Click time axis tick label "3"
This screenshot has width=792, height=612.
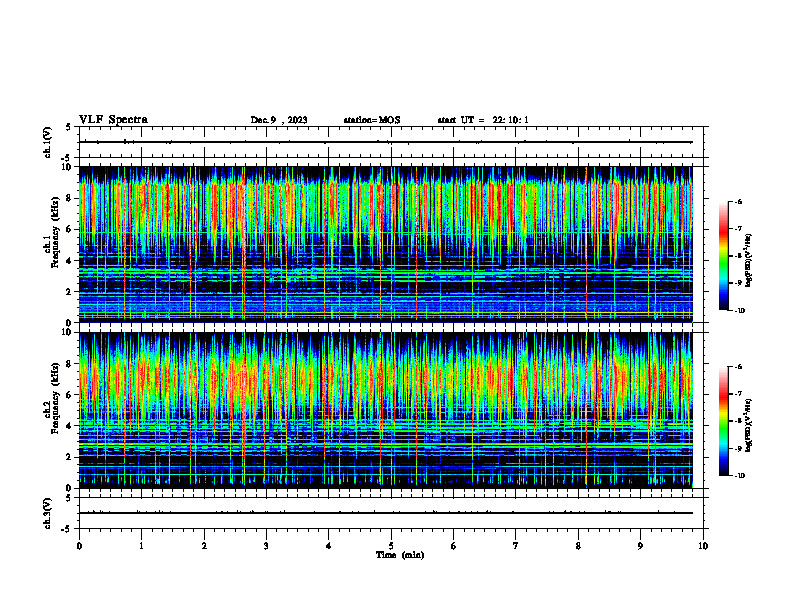point(266,546)
